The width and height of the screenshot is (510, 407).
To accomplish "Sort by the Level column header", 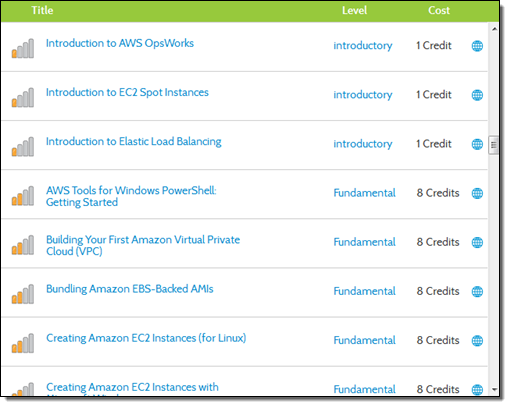I will point(354,10).
